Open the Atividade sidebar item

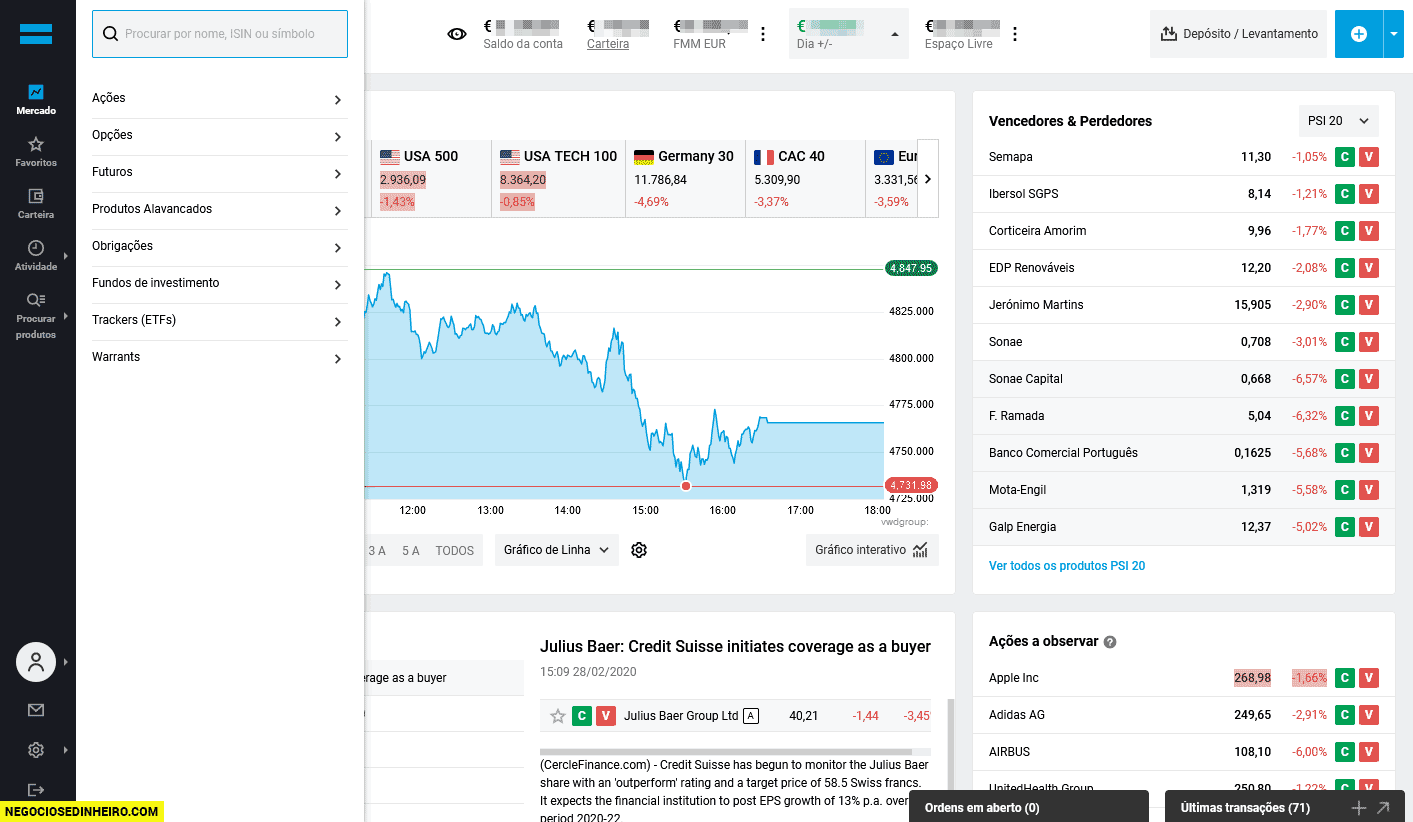point(36,255)
